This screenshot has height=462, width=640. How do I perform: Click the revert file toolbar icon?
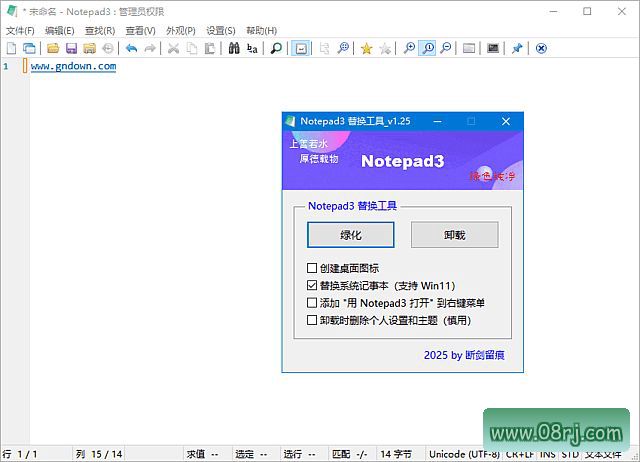click(x=108, y=49)
